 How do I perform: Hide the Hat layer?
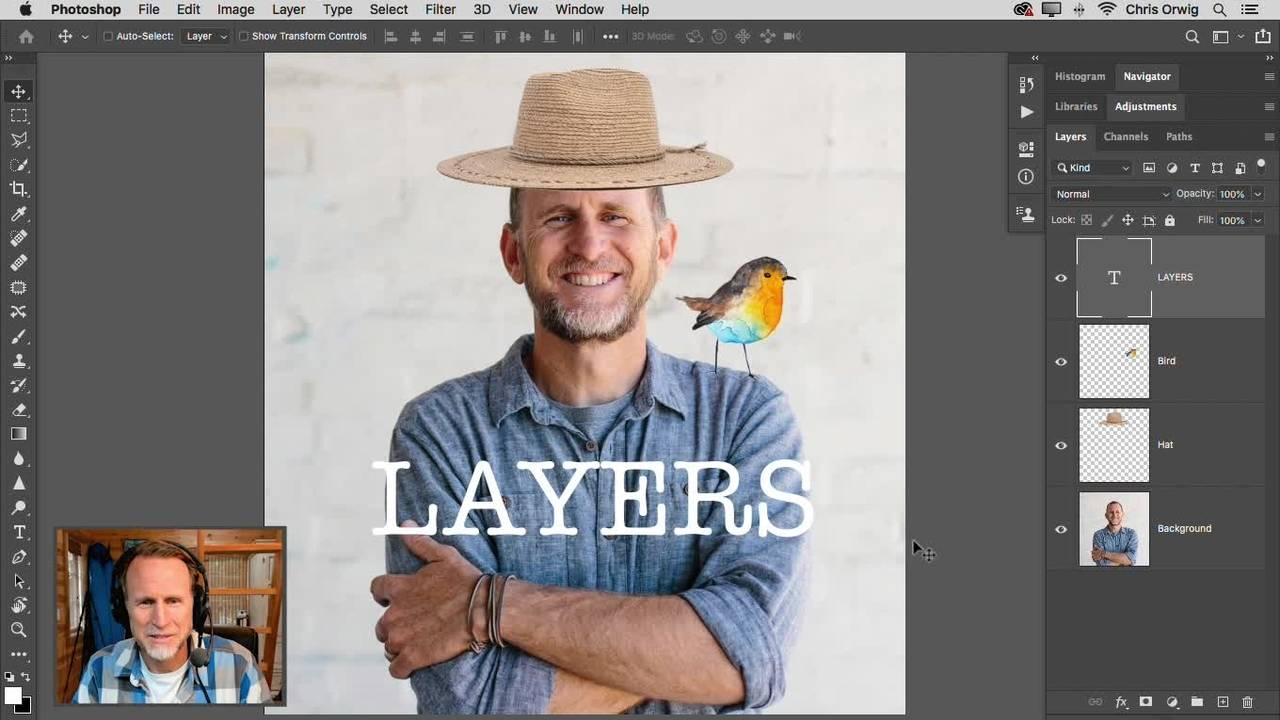tap(1061, 446)
